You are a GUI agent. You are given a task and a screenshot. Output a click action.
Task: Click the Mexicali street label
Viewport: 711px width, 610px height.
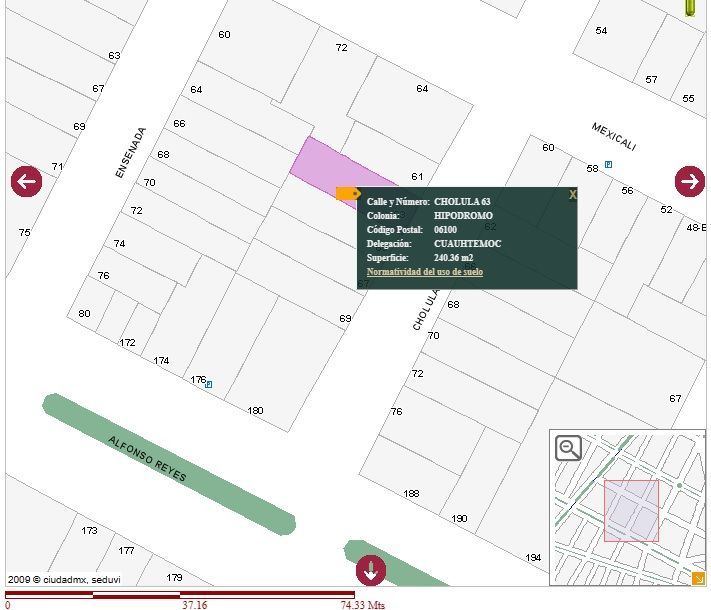614,137
